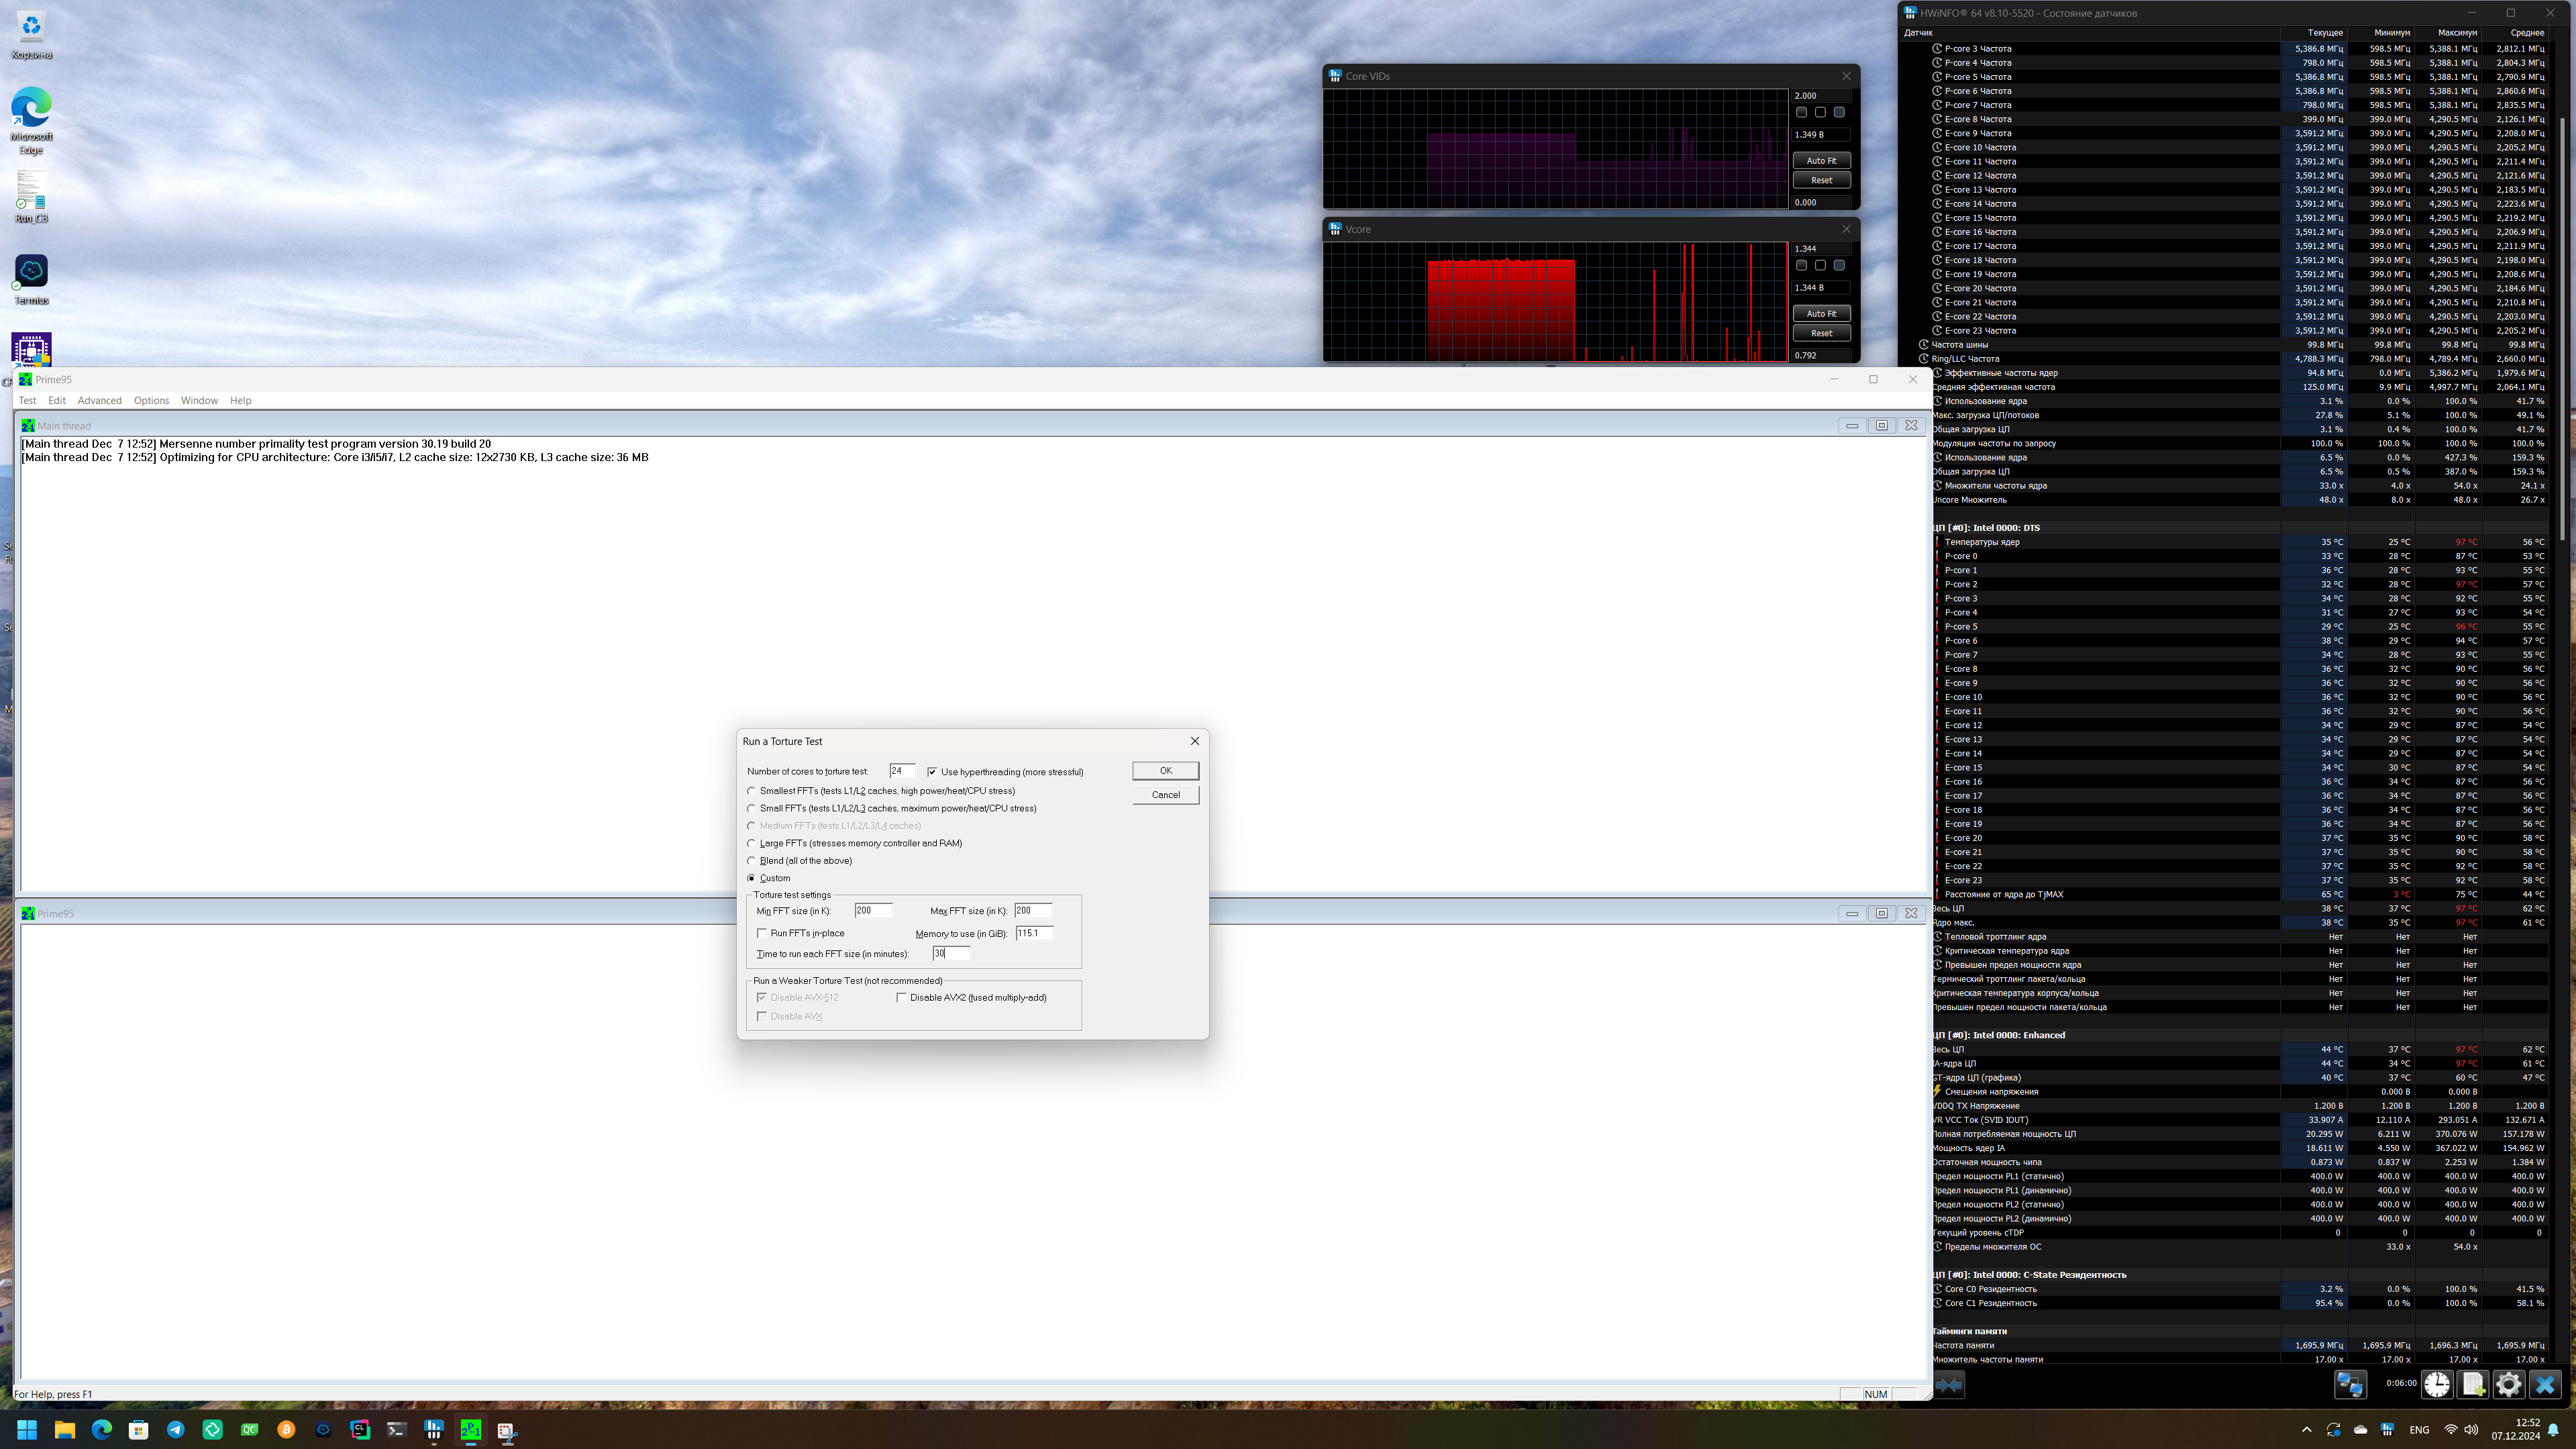Open the Snipping Tool taskbar icon
Screen dimensions: 2576x1449
pyautogui.click(x=507, y=1430)
